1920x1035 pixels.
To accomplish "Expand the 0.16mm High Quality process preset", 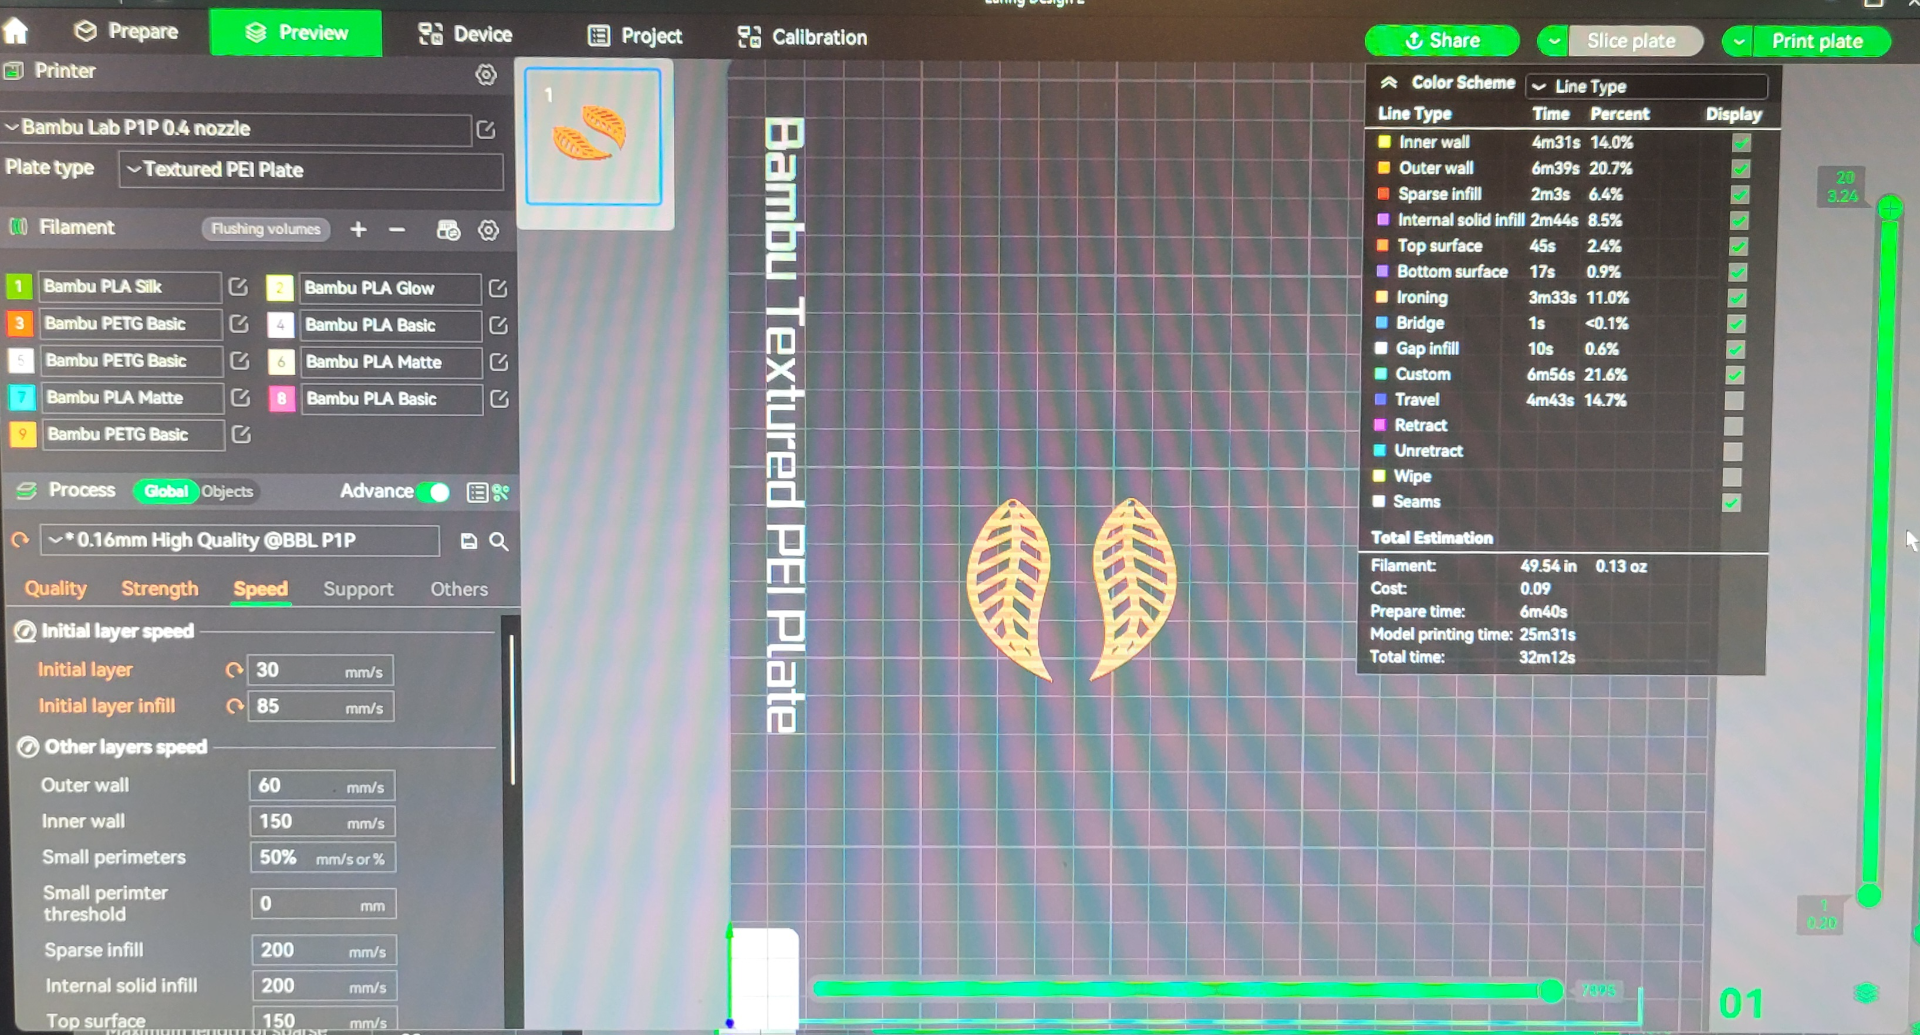I will (240, 541).
